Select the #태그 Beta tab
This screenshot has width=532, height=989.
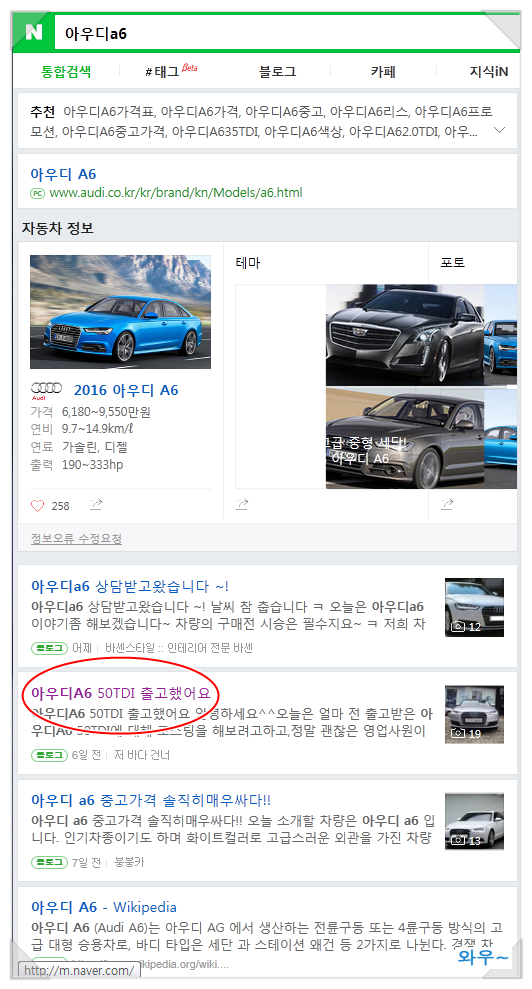170,71
